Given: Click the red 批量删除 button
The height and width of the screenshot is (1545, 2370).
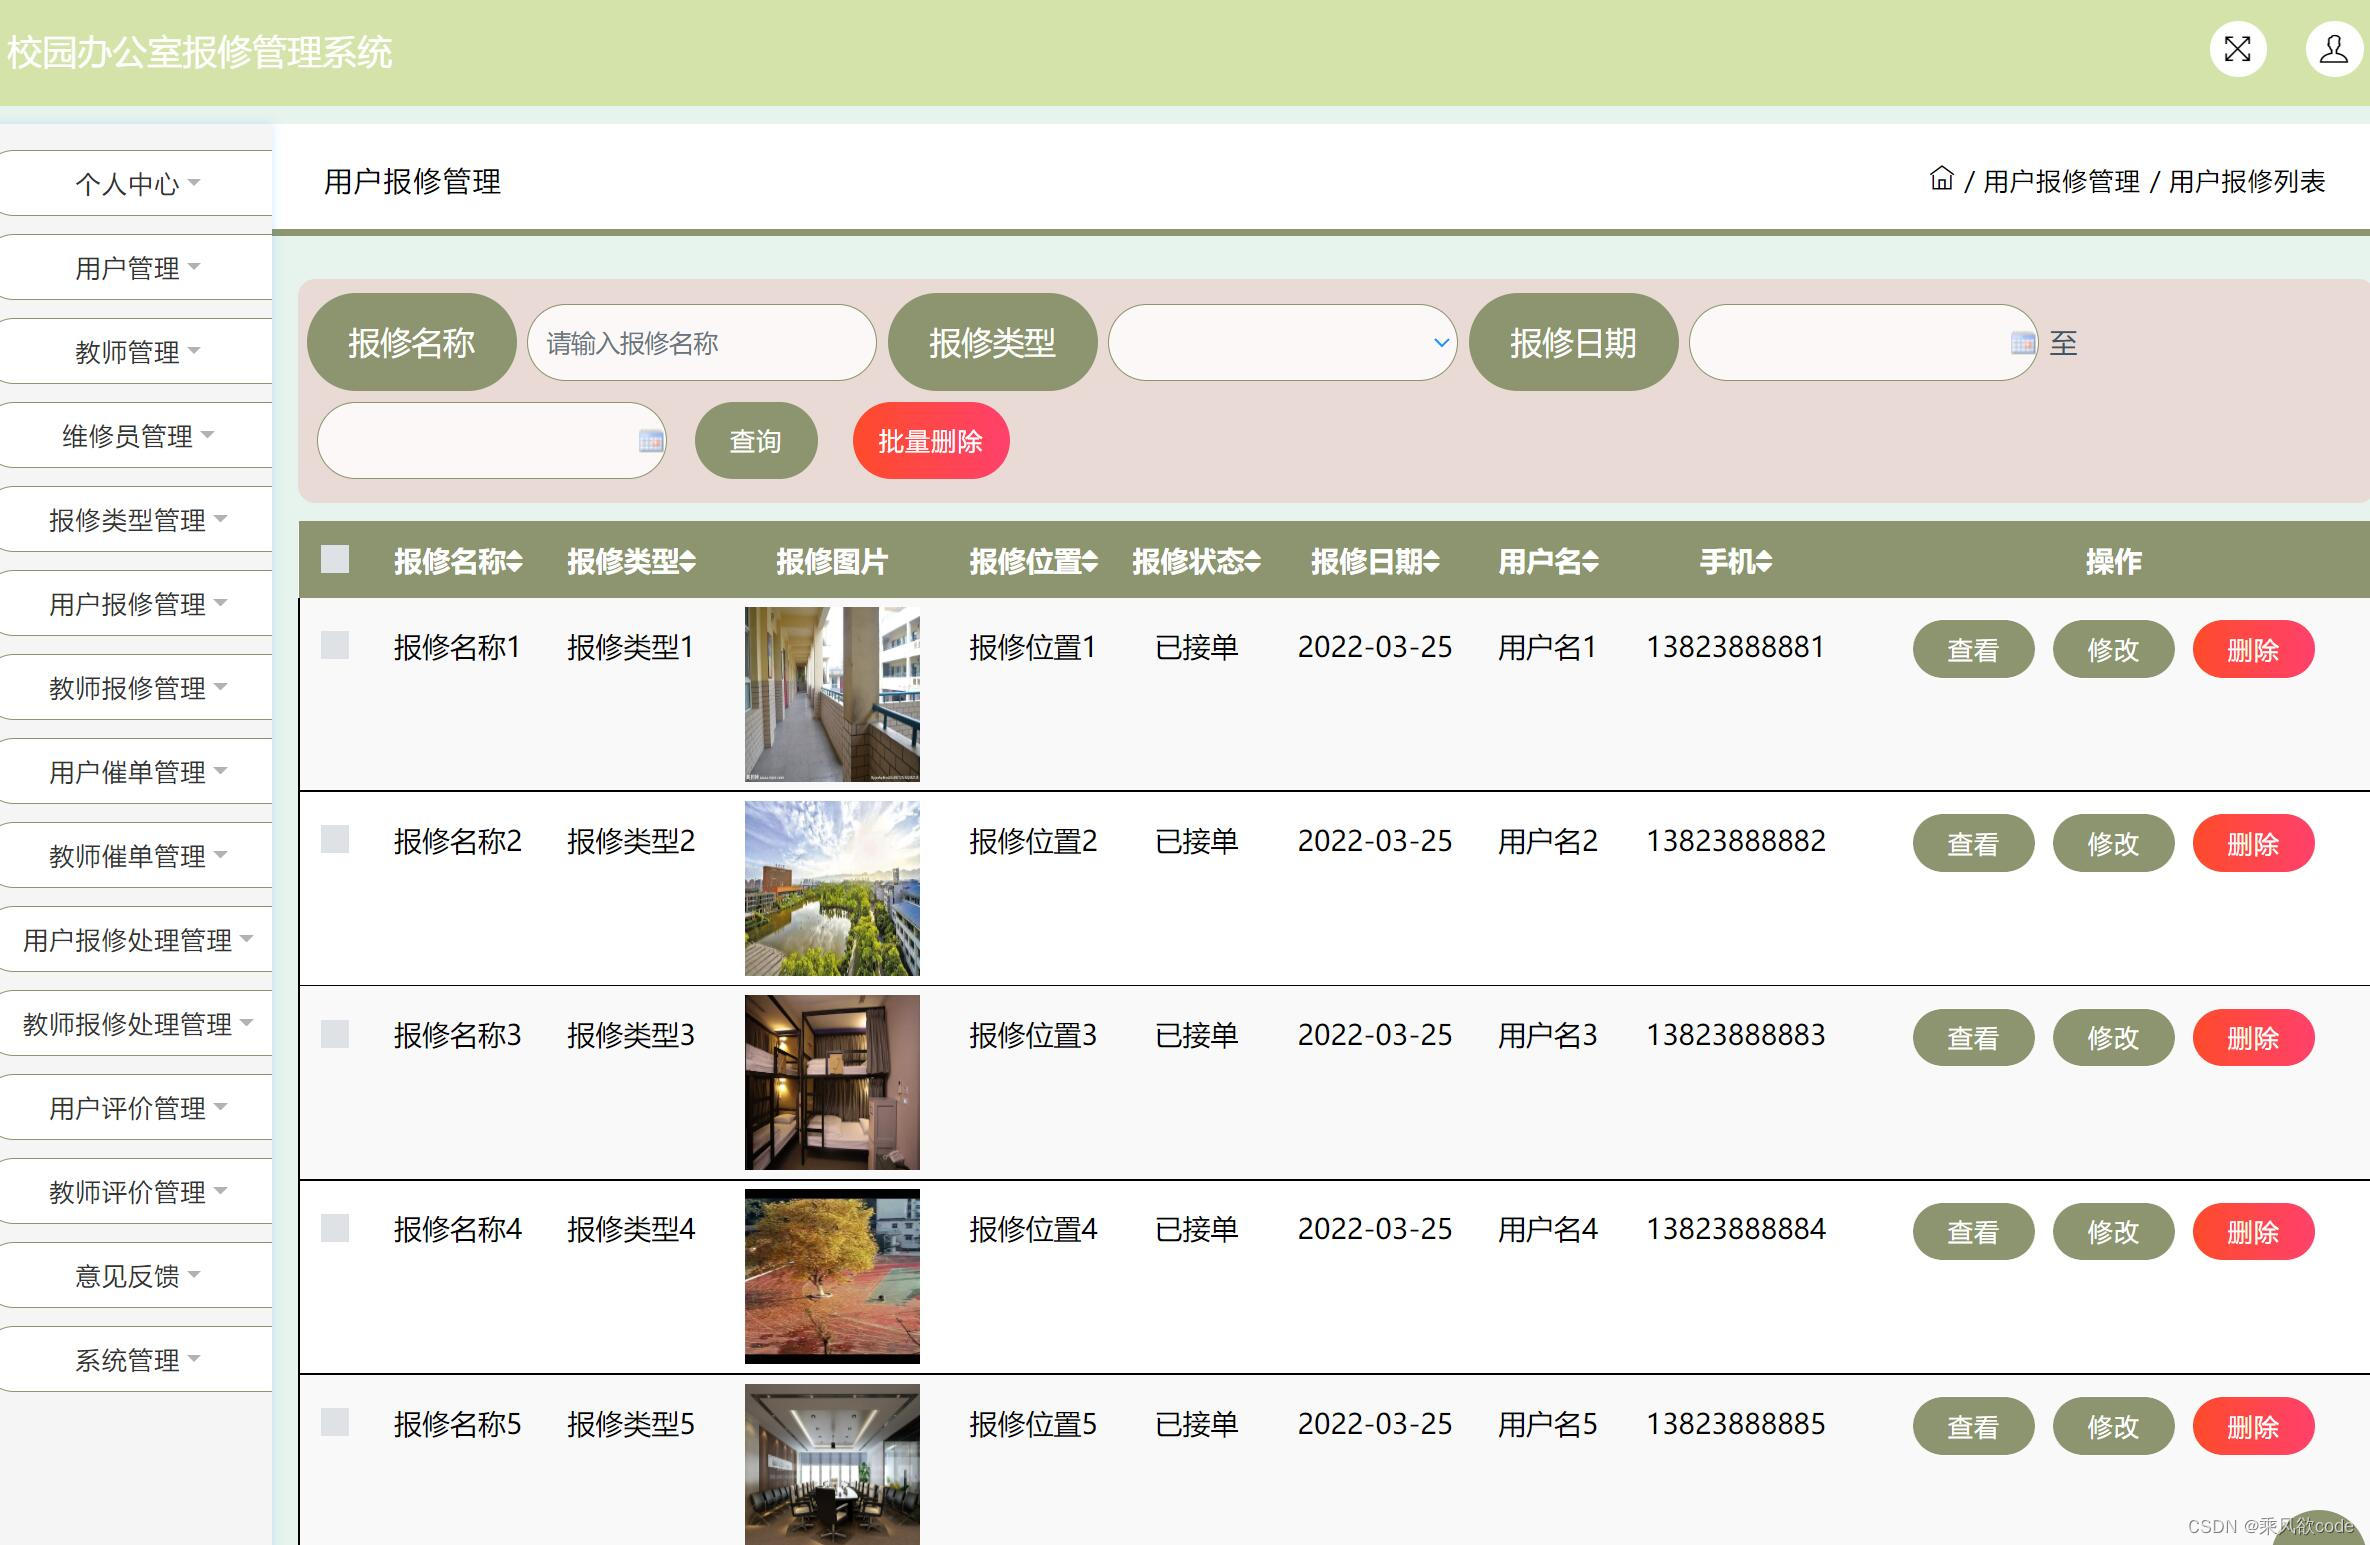Looking at the screenshot, I should pyautogui.click(x=930, y=441).
